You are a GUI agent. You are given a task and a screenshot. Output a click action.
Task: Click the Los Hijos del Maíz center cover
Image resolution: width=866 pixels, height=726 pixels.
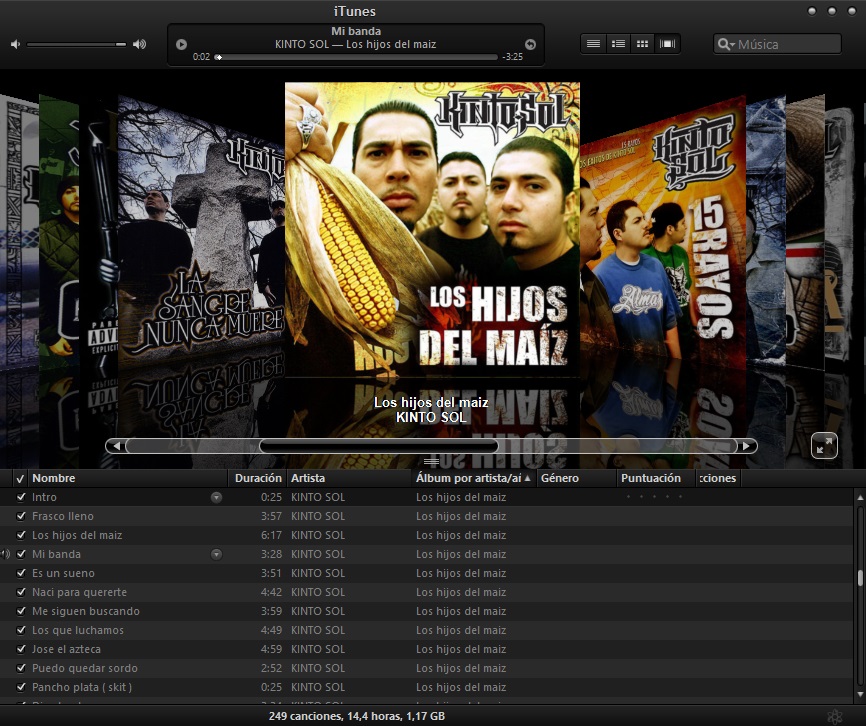pos(432,229)
